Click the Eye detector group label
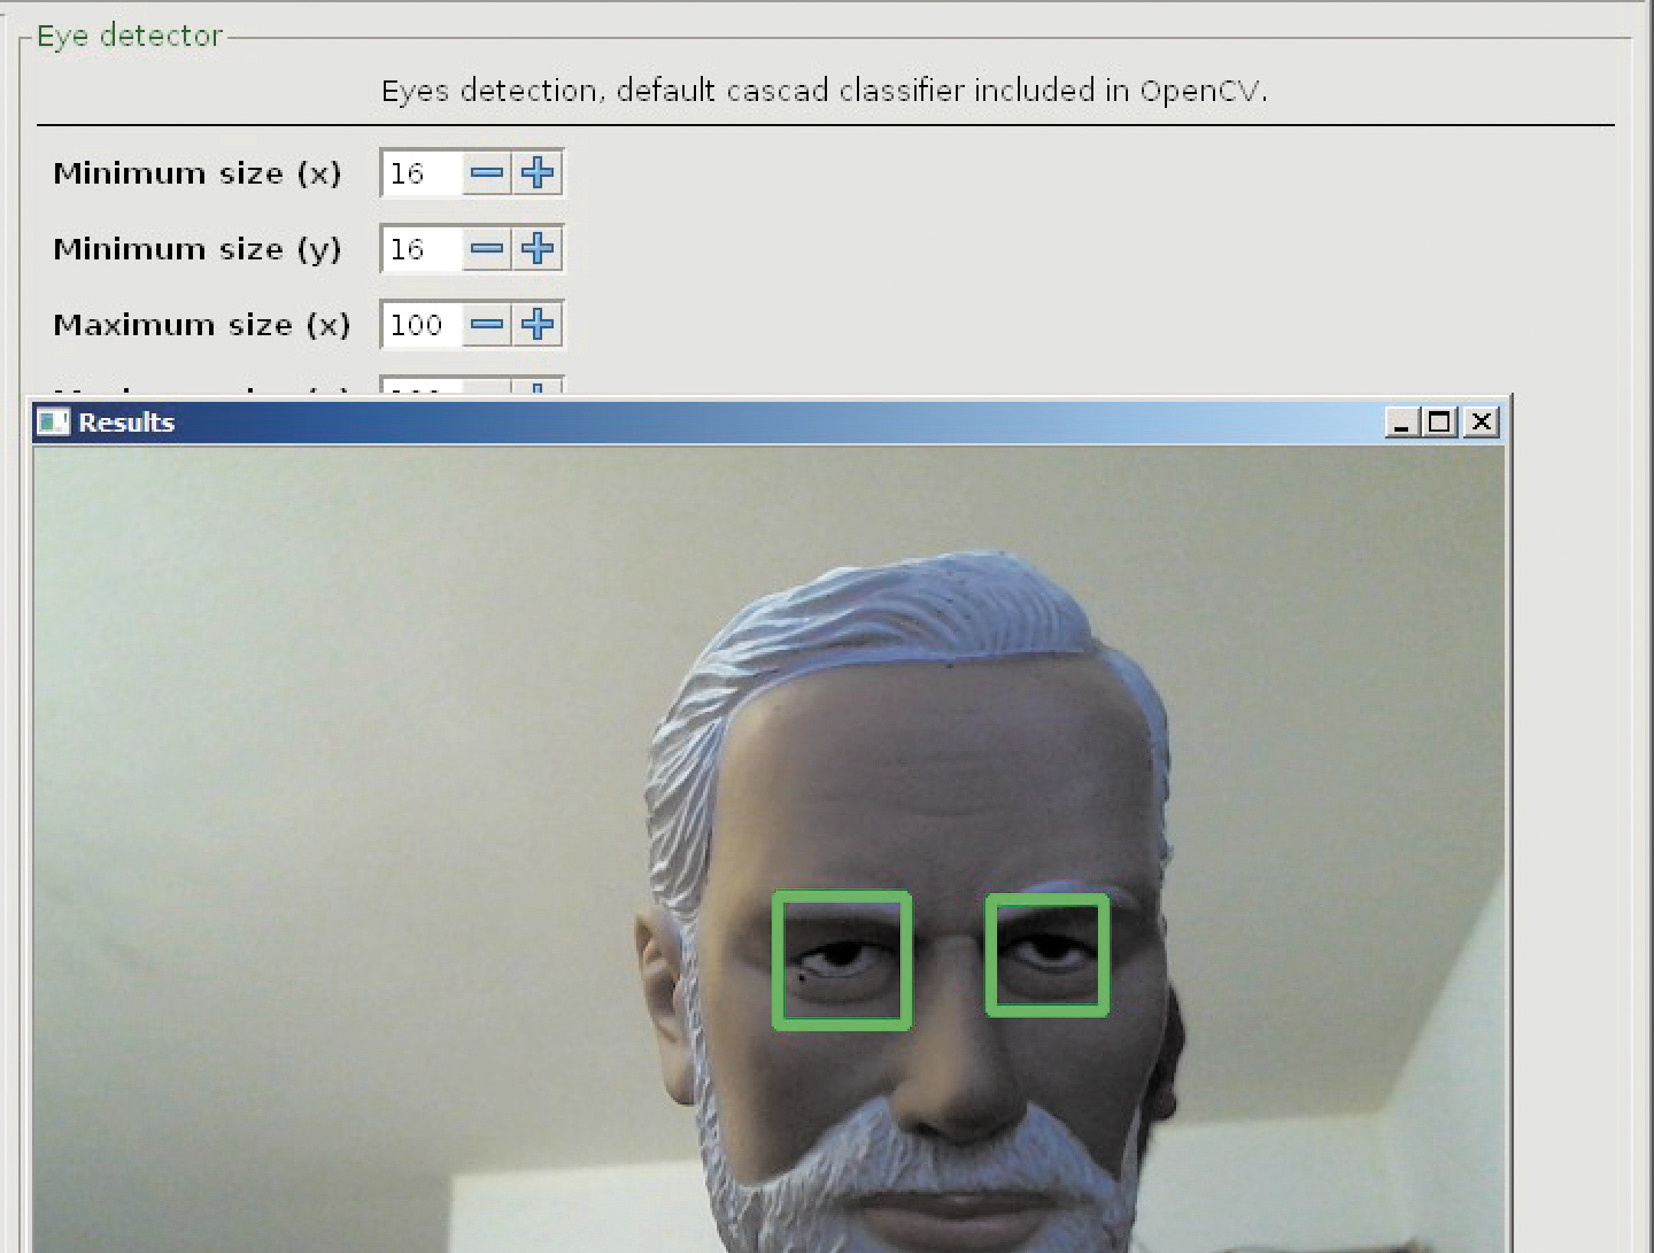The width and height of the screenshot is (1654, 1253). coord(129,36)
